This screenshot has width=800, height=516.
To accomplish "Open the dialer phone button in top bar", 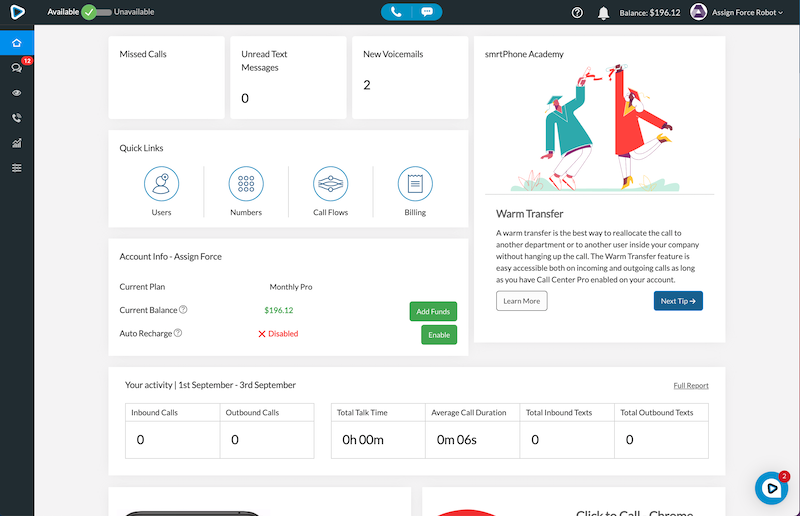I will point(397,12).
